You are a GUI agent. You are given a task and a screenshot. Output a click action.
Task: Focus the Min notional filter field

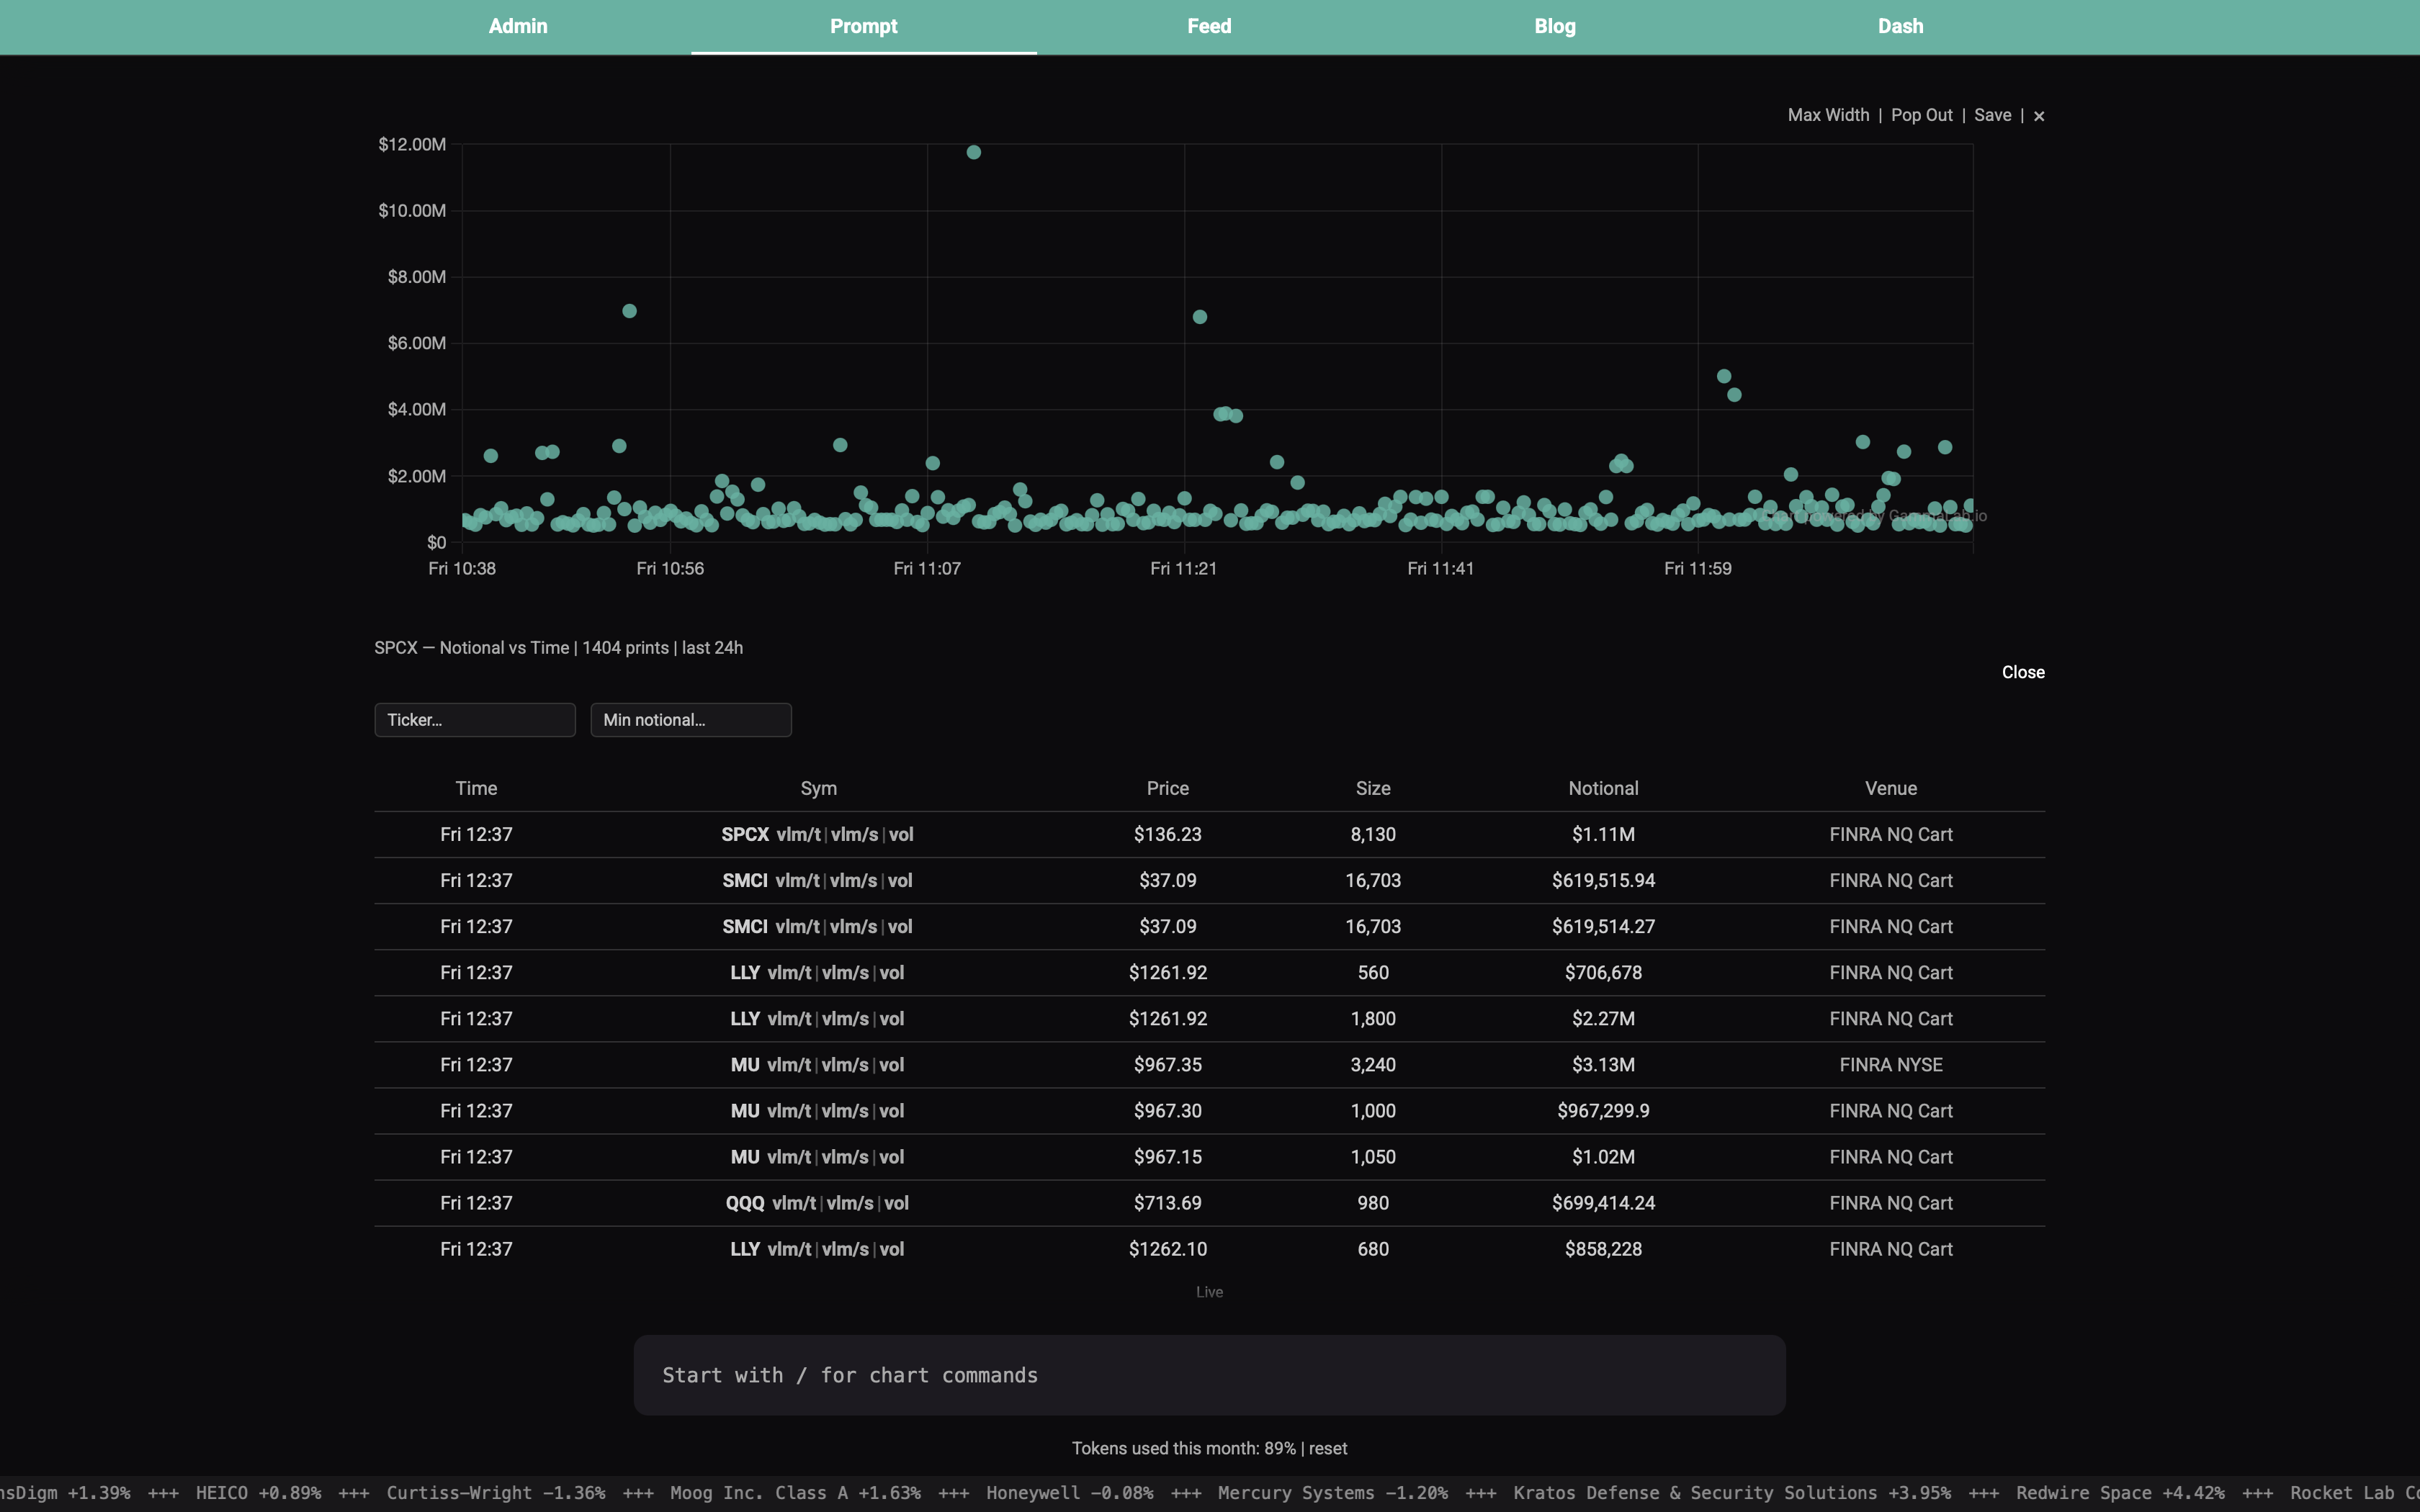691,720
